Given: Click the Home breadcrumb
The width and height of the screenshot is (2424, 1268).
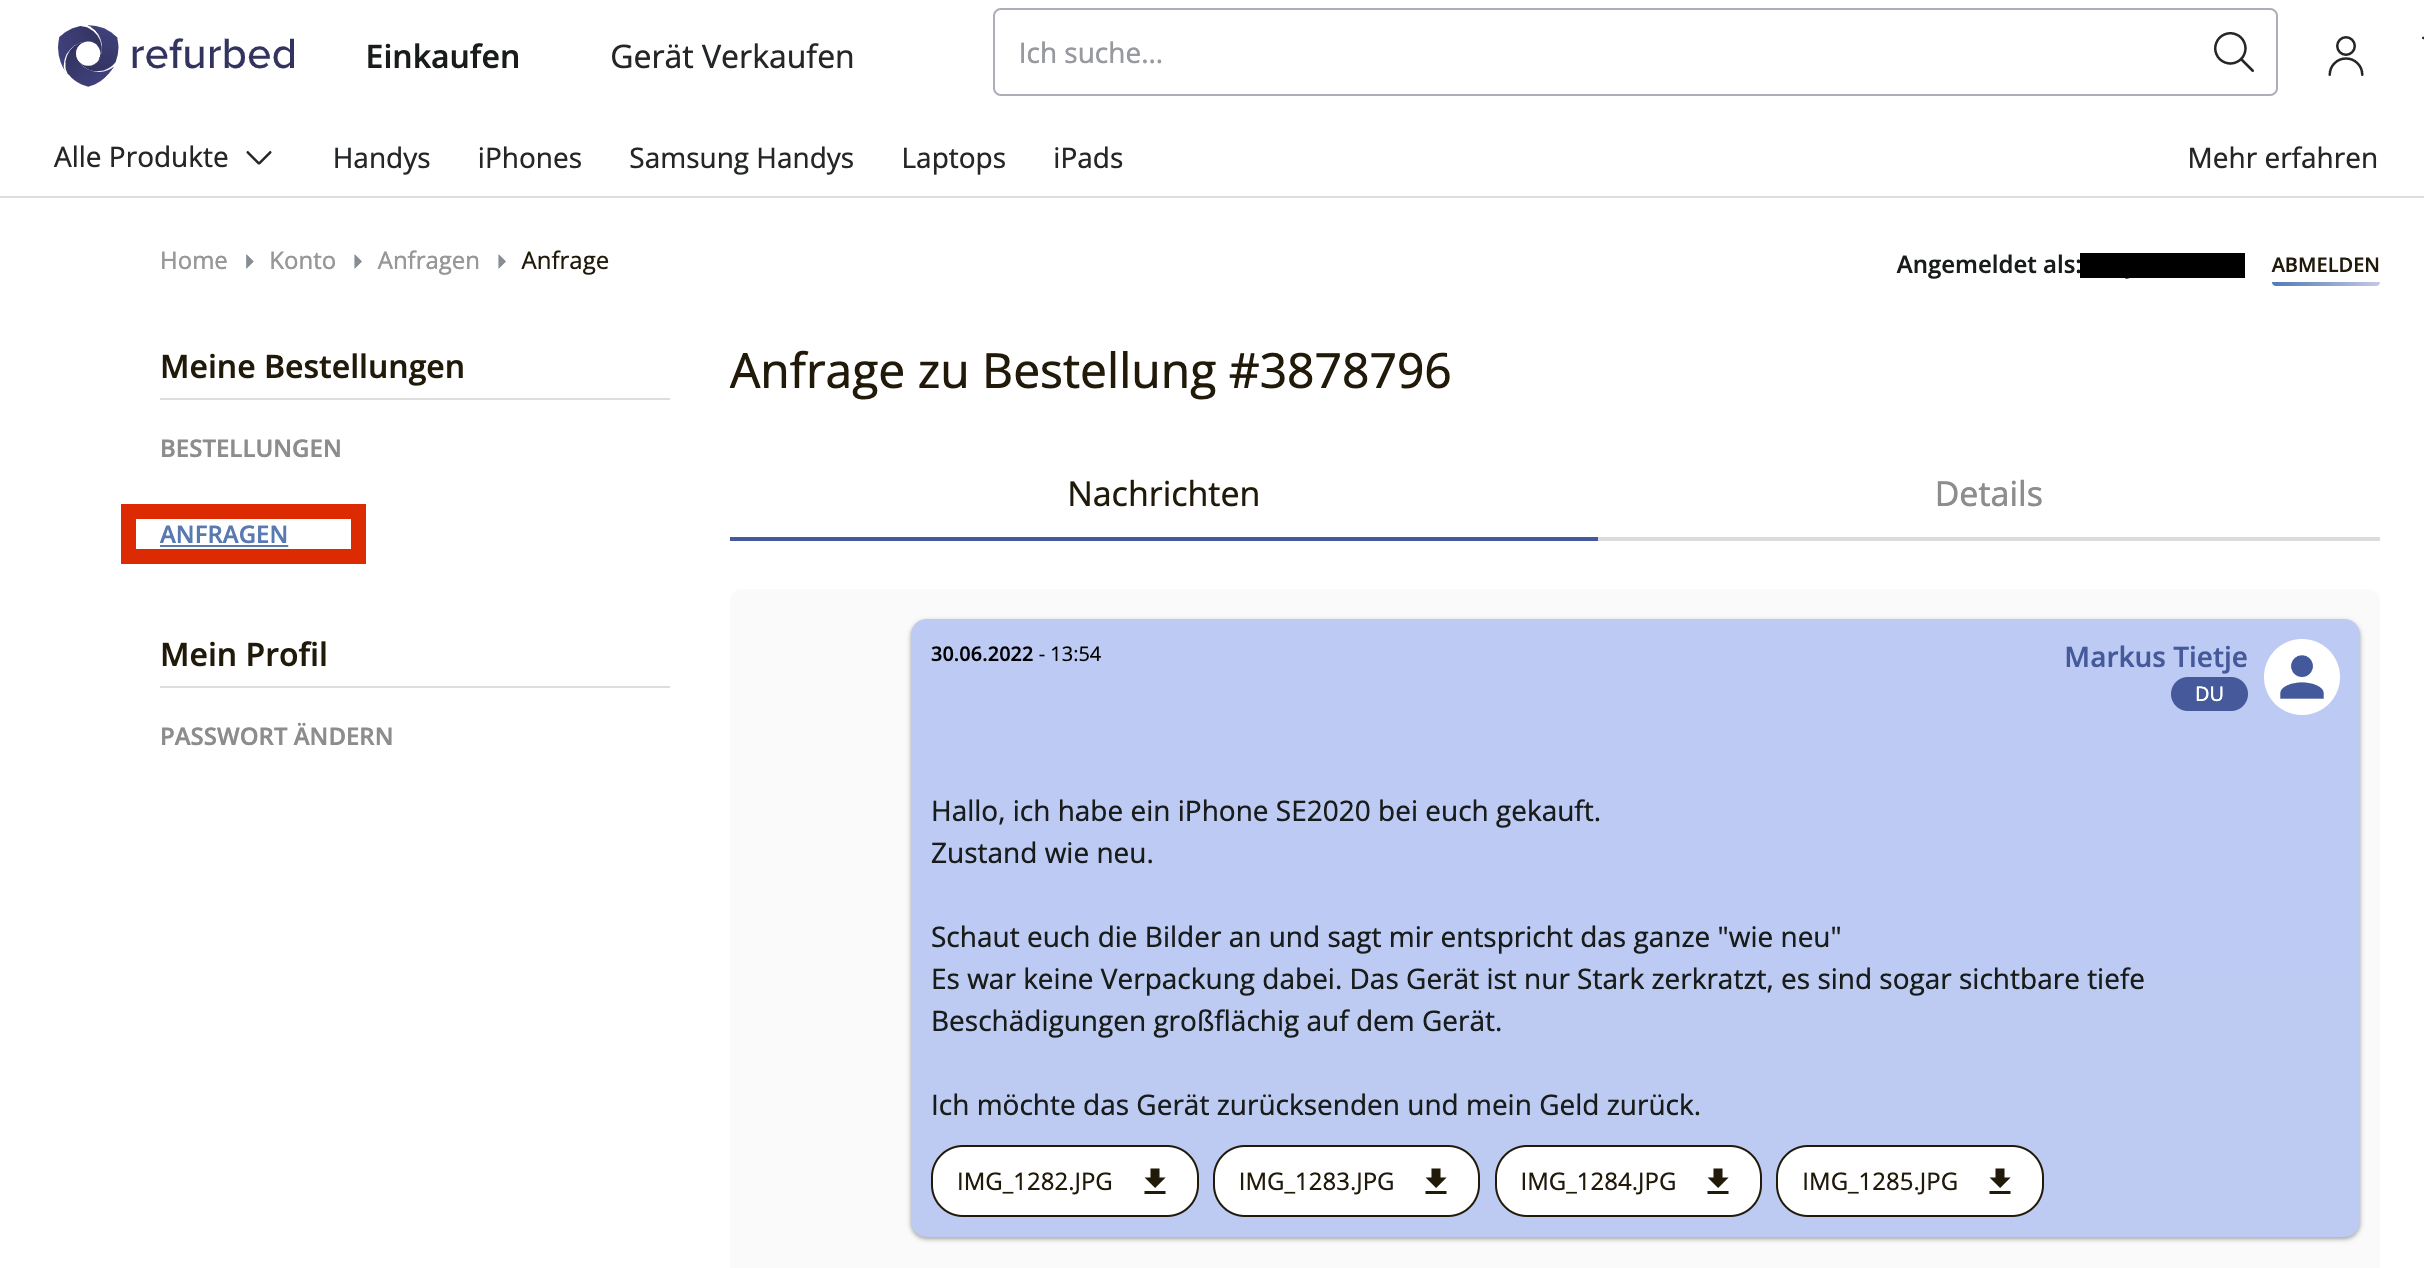Looking at the screenshot, I should tap(194, 261).
